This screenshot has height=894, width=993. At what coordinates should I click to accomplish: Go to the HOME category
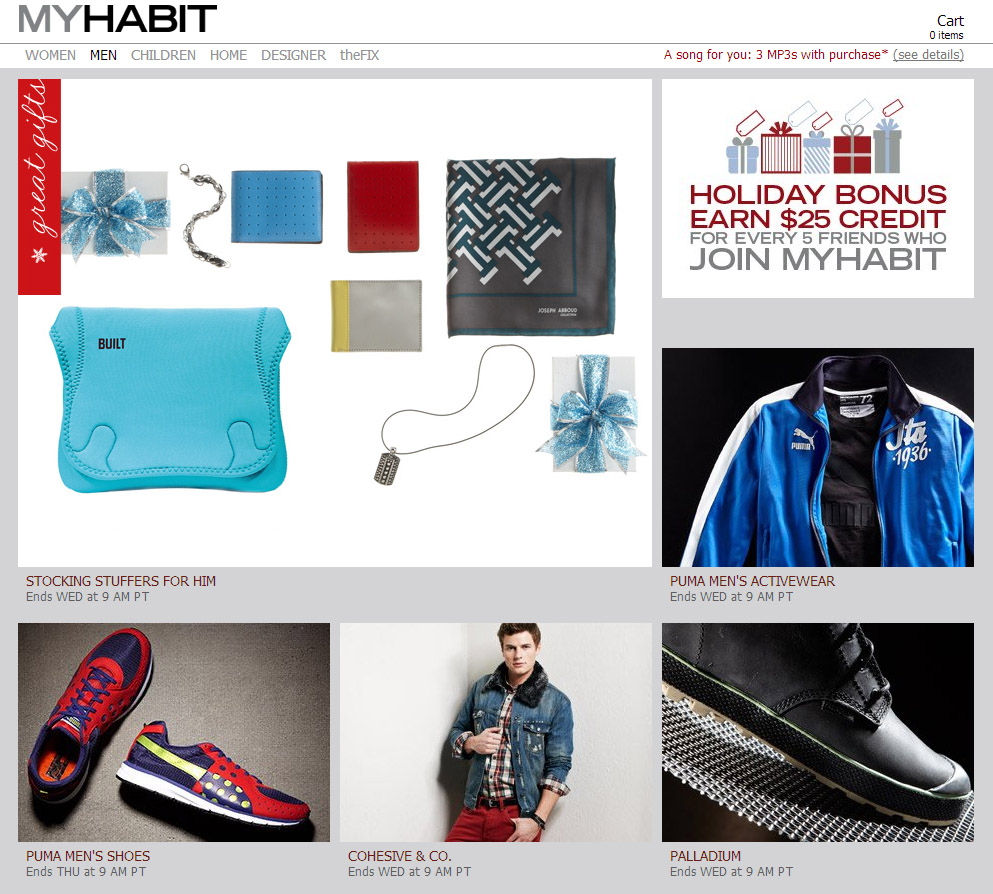coord(229,55)
